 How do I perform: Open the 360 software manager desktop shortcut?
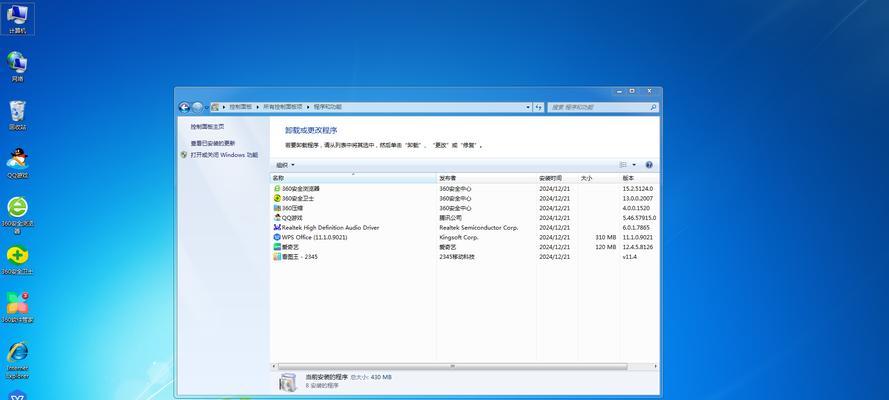[17, 308]
